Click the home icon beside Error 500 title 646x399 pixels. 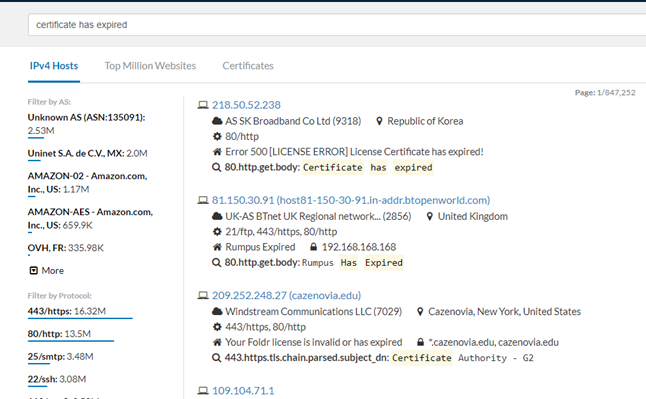pyautogui.click(x=217, y=152)
